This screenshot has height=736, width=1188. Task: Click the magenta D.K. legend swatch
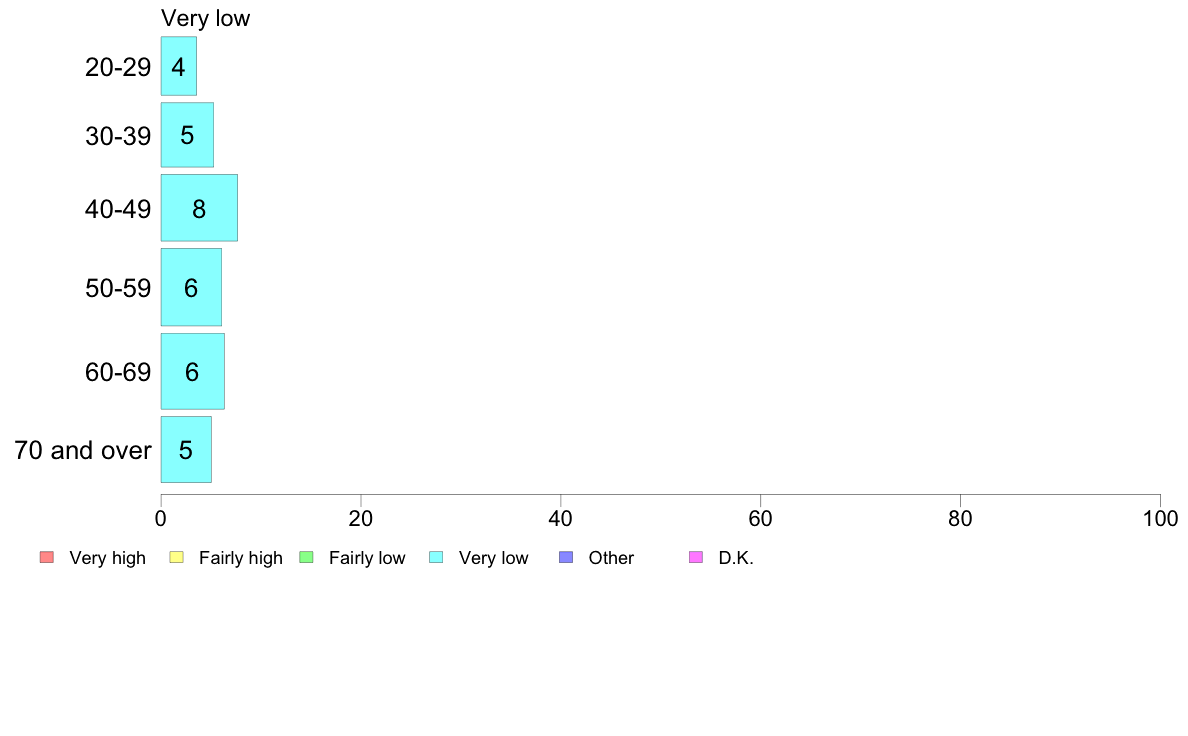coord(696,557)
